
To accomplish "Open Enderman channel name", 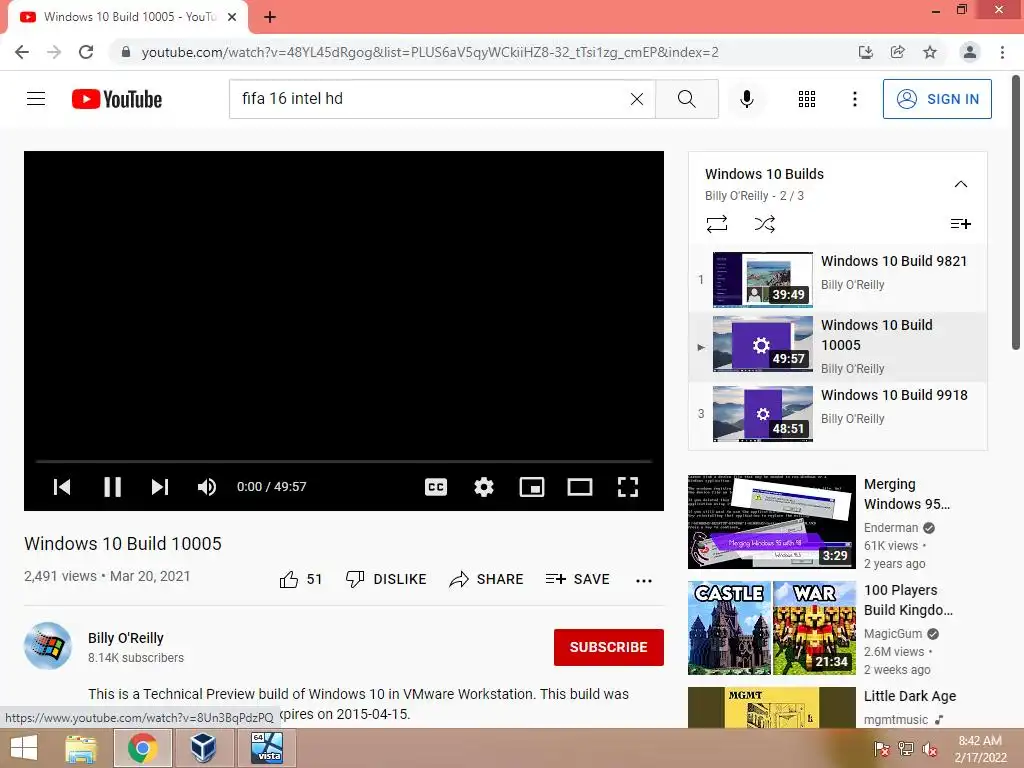I will click(891, 528).
